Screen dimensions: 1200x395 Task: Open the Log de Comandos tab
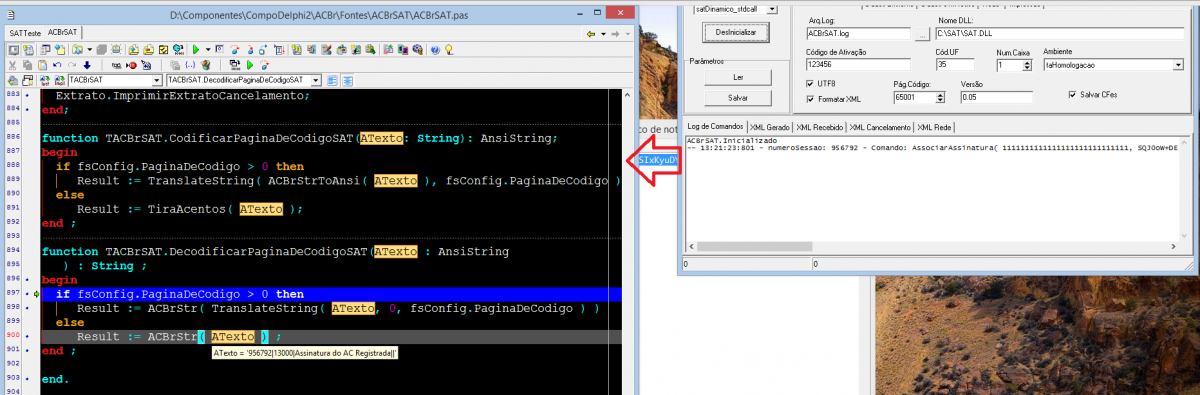point(716,128)
